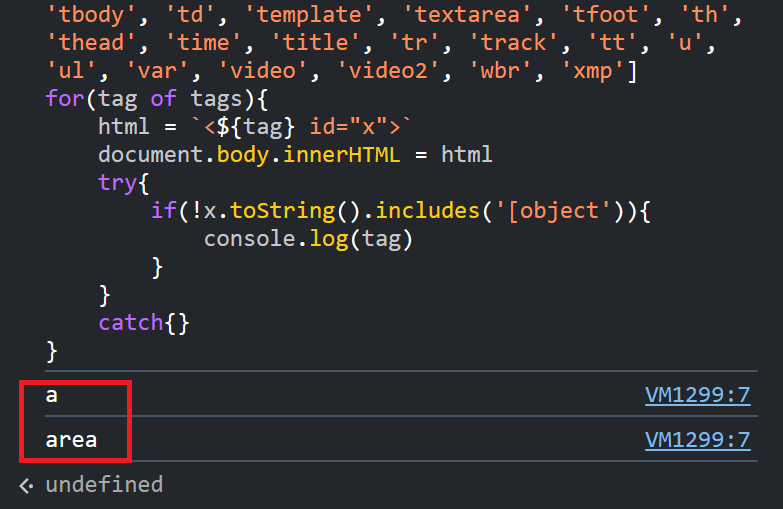Click the 'document.body.innerHTML = html' line
The height and width of the screenshot is (509, 783).
point(295,155)
